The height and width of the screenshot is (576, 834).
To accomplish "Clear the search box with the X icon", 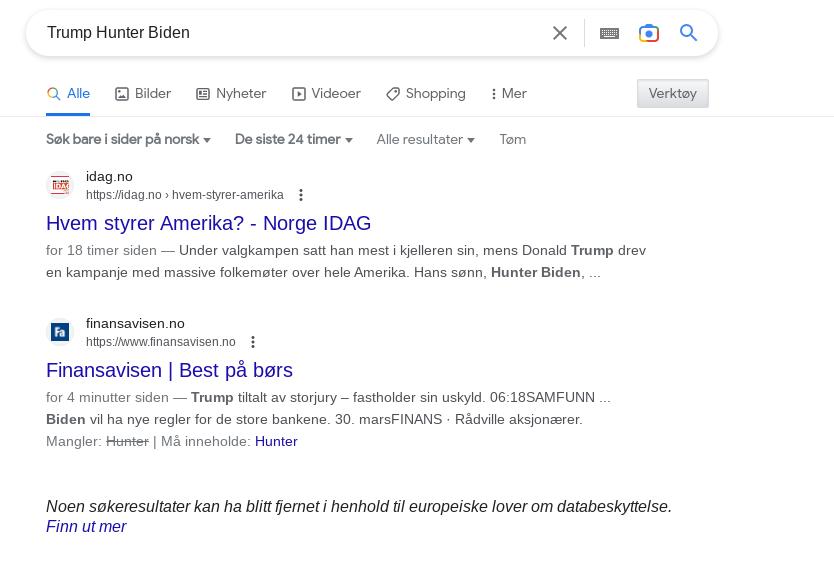I will [560, 33].
